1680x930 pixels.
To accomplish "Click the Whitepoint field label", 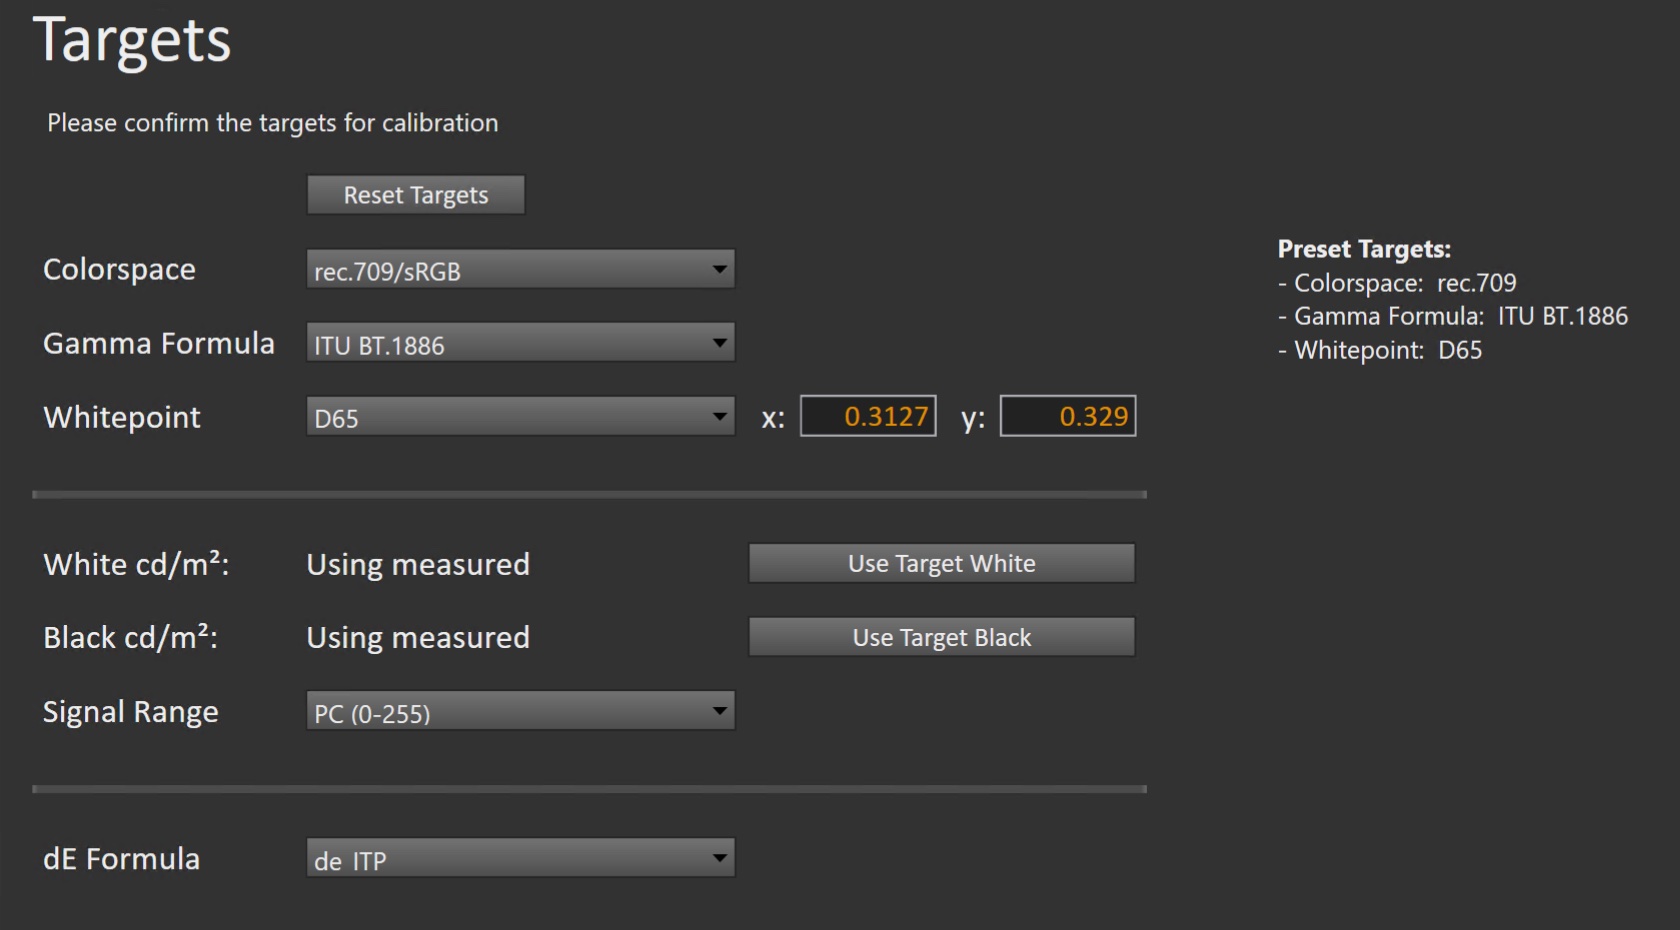I will tap(122, 417).
